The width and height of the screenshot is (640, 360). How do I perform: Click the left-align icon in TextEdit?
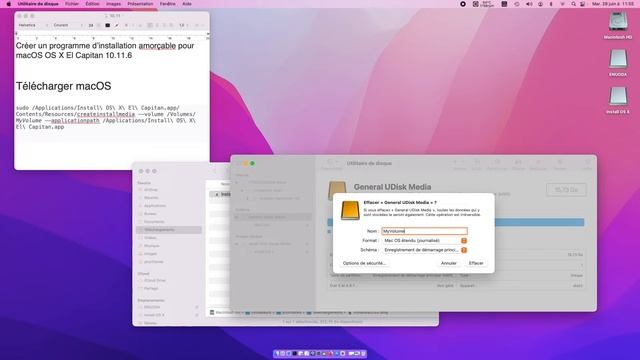[x=150, y=25]
